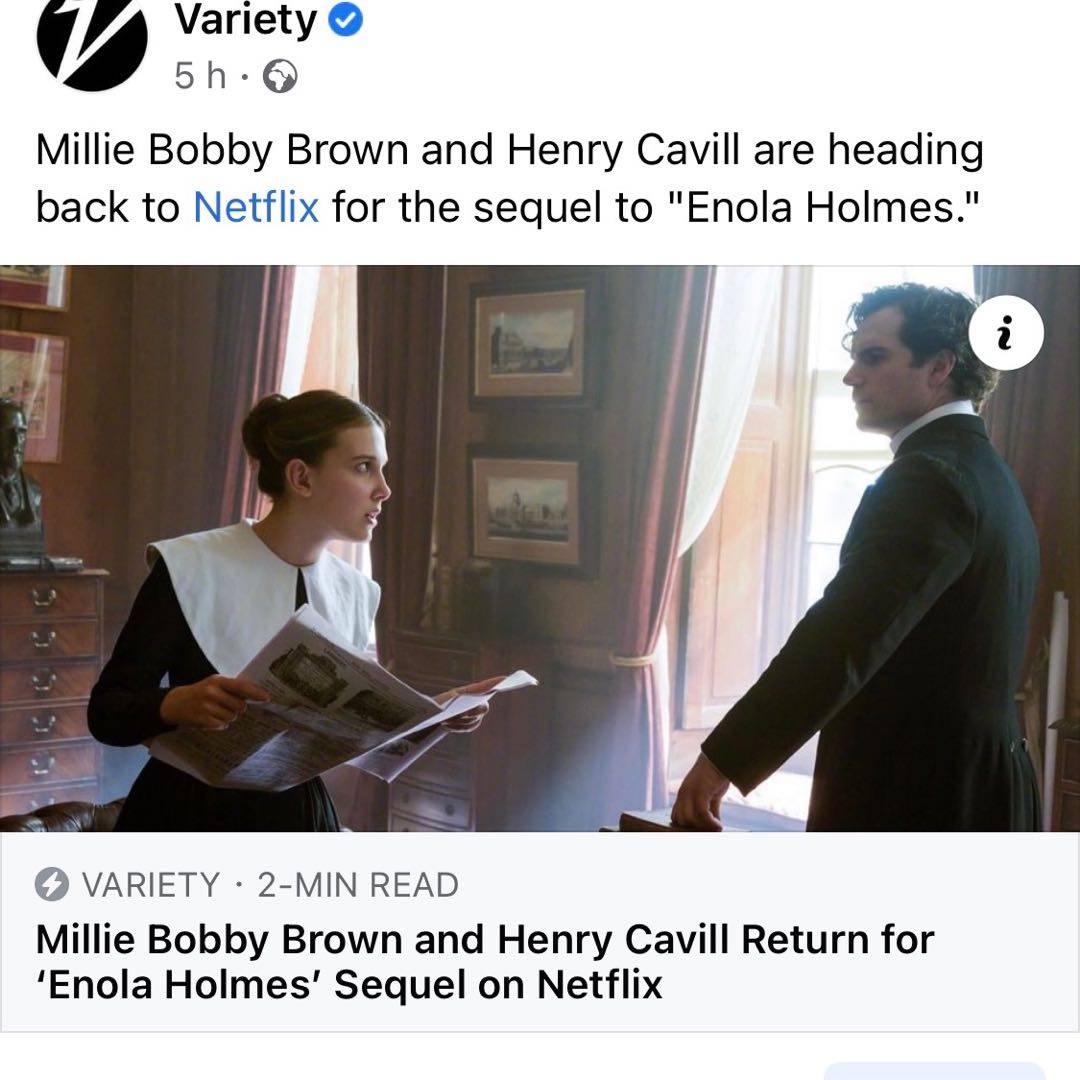1080x1080 pixels.
Task: Click the framed pictures on the wall in the photo
Action: (530, 427)
